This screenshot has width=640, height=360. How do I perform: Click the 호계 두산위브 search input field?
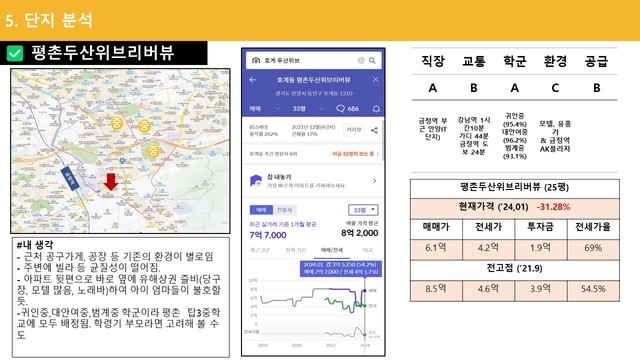click(313, 60)
